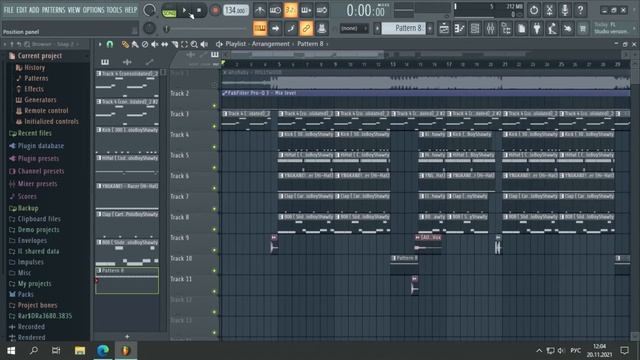Open the OPTIONS menu
The width and height of the screenshot is (640, 360).
point(93,10)
